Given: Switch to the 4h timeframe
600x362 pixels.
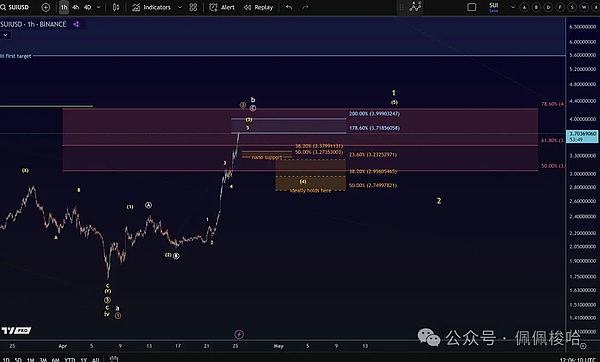Looking at the screenshot, I should (76, 7).
